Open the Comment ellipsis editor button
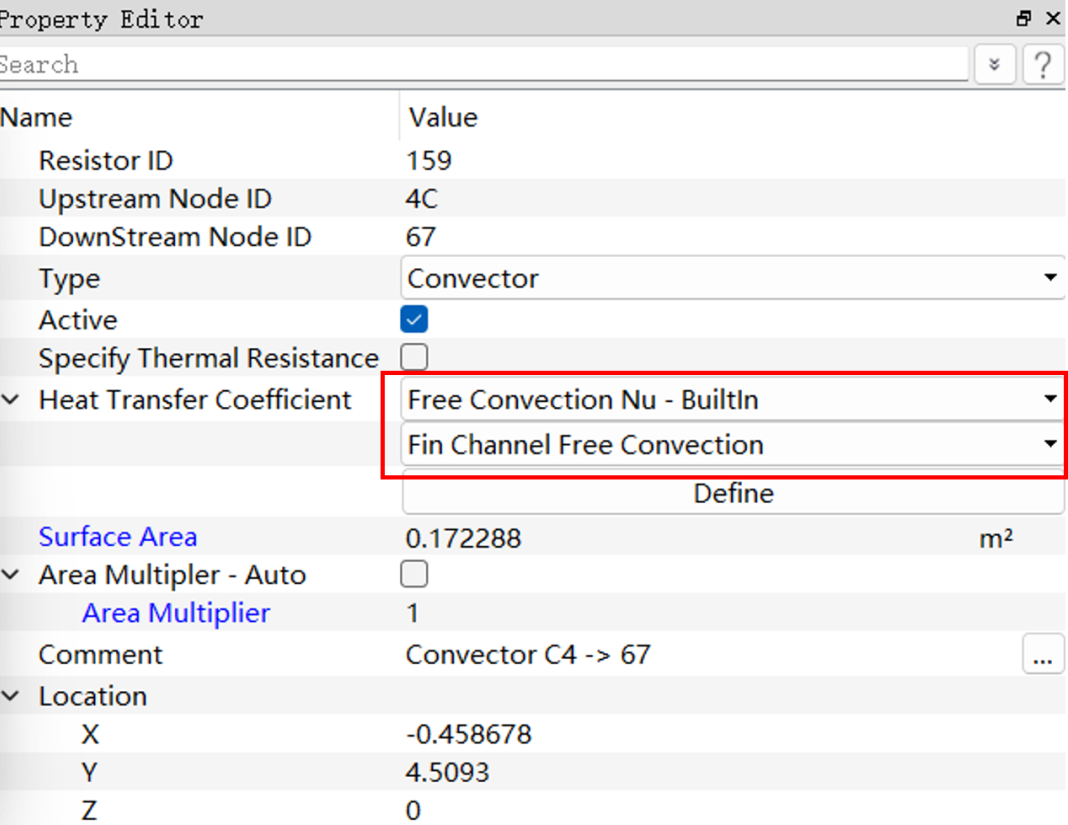The width and height of the screenshot is (1068, 825). (1043, 655)
